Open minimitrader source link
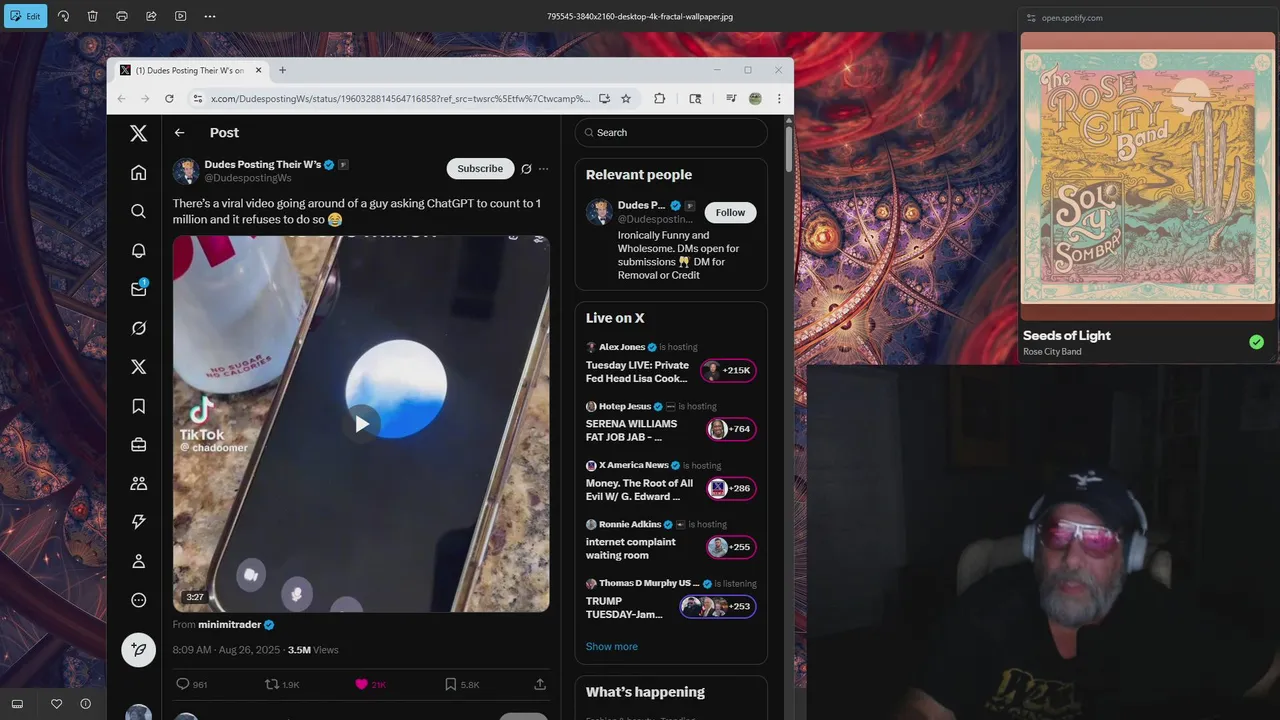 click(x=229, y=624)
